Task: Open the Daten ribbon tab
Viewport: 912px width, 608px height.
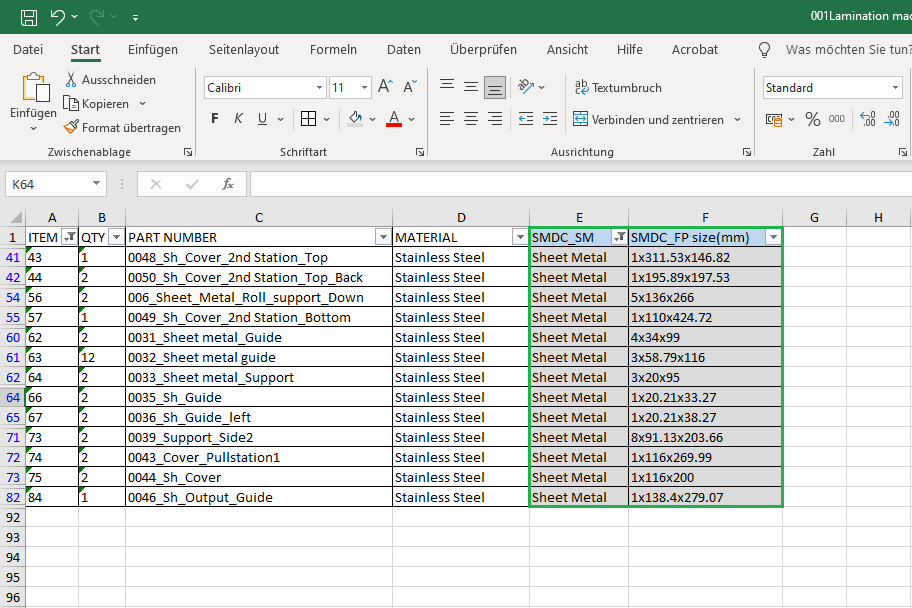Action: point(404,49)
